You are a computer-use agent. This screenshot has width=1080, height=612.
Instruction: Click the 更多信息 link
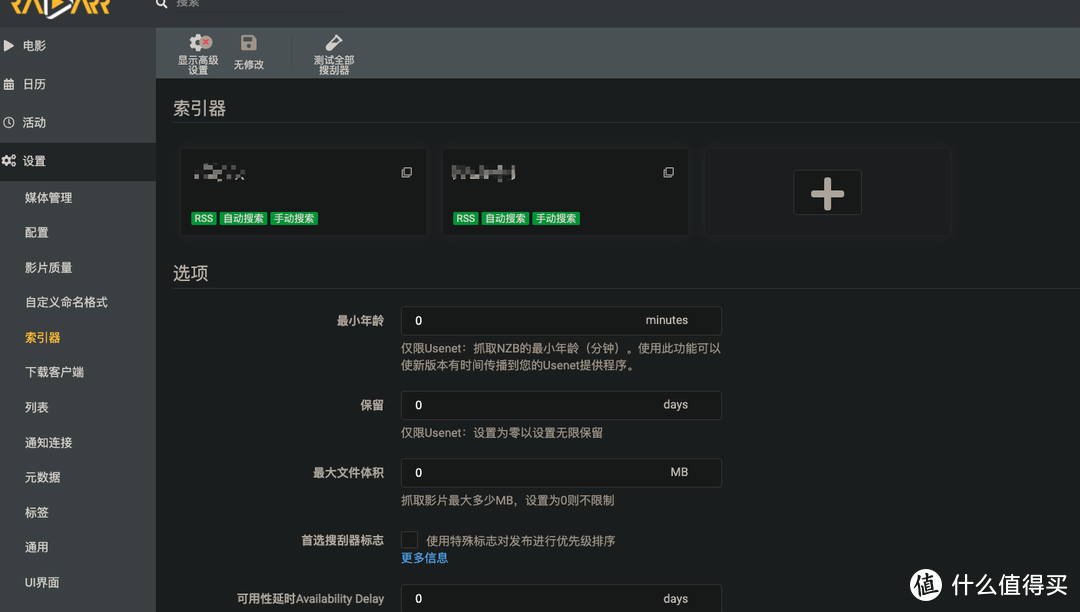(424, 558)
